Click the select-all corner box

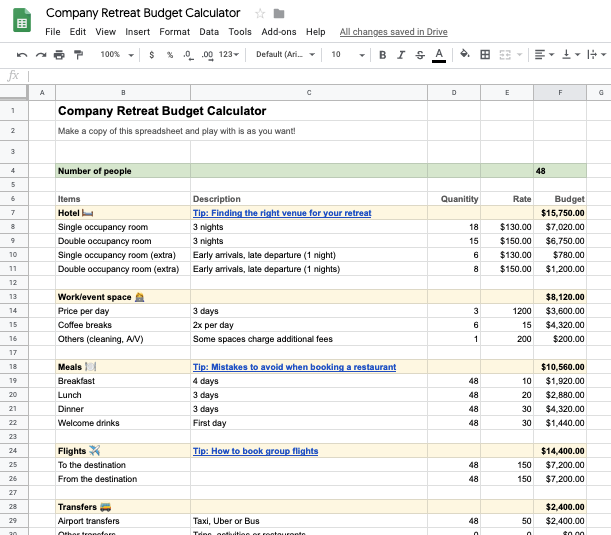pos(14,93)
